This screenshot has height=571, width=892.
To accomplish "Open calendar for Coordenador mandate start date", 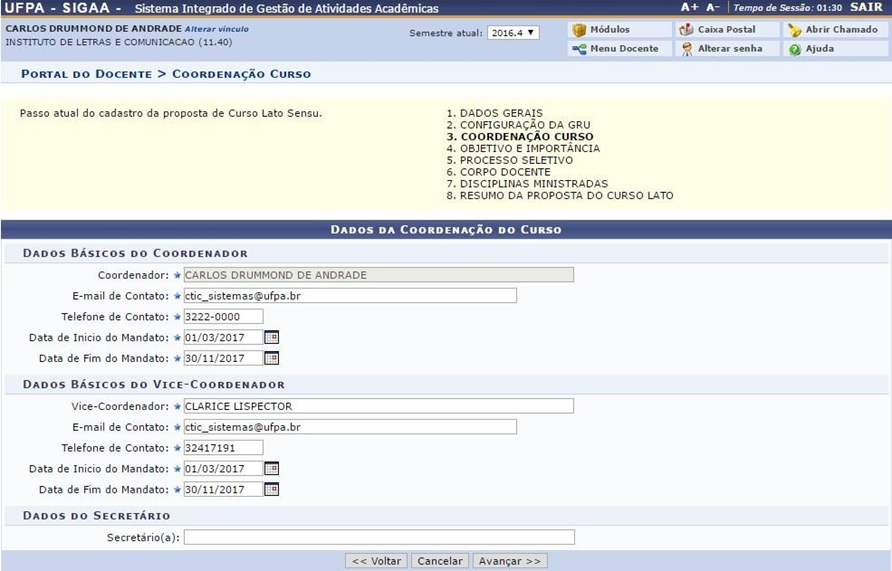I will [271, 337].
